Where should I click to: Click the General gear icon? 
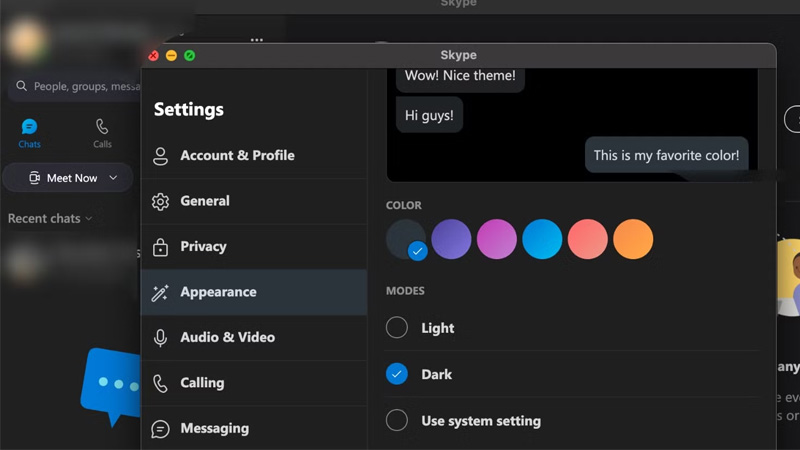(x=160, y=202)
